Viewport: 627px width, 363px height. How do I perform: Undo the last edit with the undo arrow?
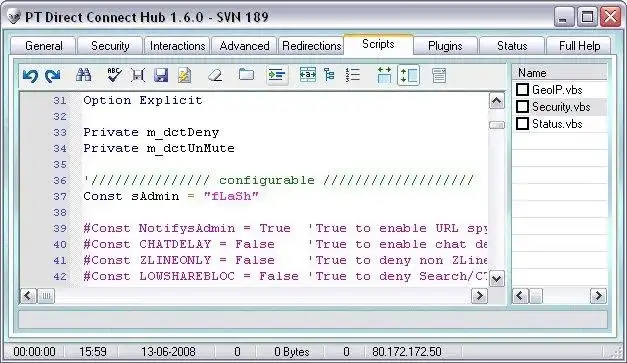click(x=30, y=75)
